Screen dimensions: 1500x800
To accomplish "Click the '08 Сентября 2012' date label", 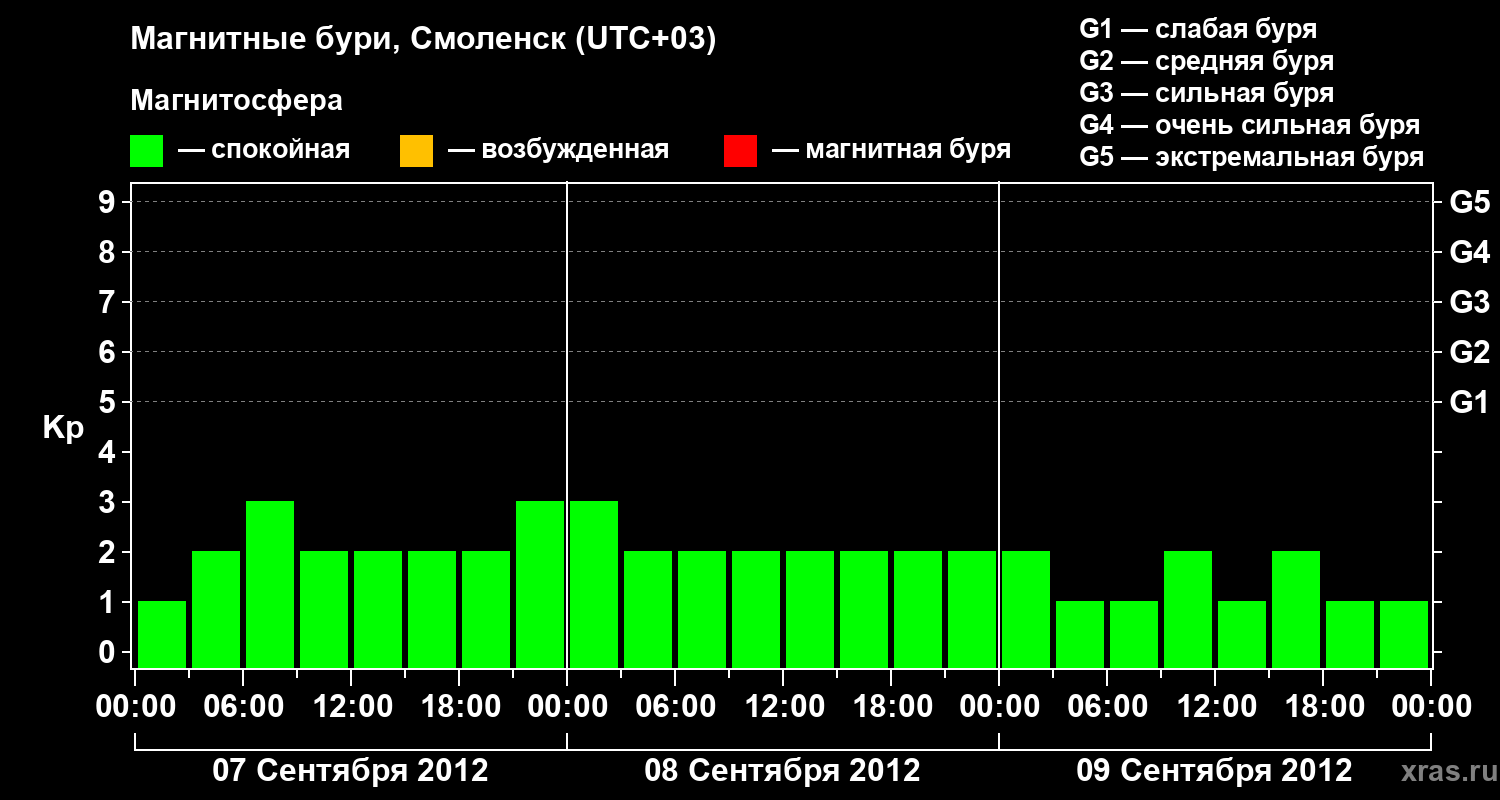I will (782, 771).
